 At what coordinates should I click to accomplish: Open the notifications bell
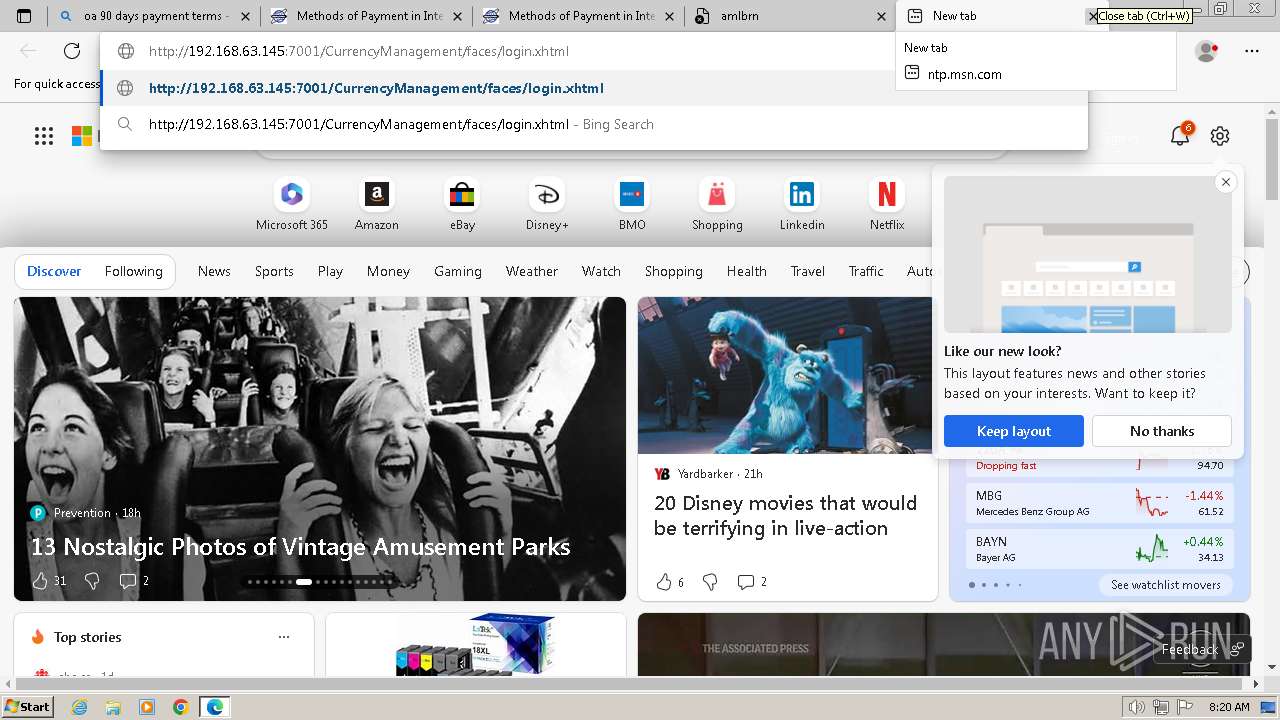[1181, 136]
